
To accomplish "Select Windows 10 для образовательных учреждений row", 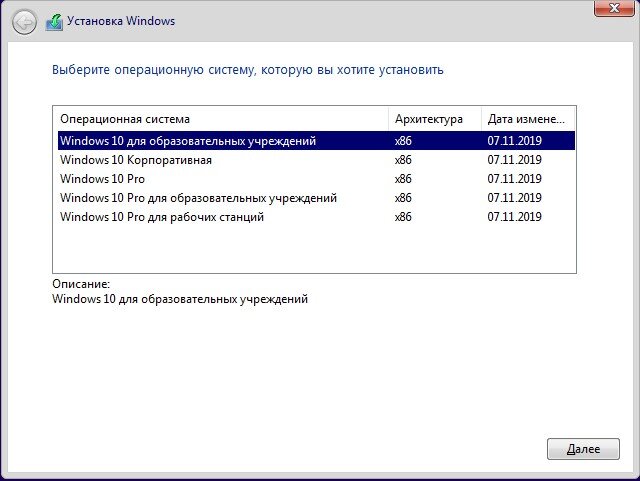I will coord(316,141).
